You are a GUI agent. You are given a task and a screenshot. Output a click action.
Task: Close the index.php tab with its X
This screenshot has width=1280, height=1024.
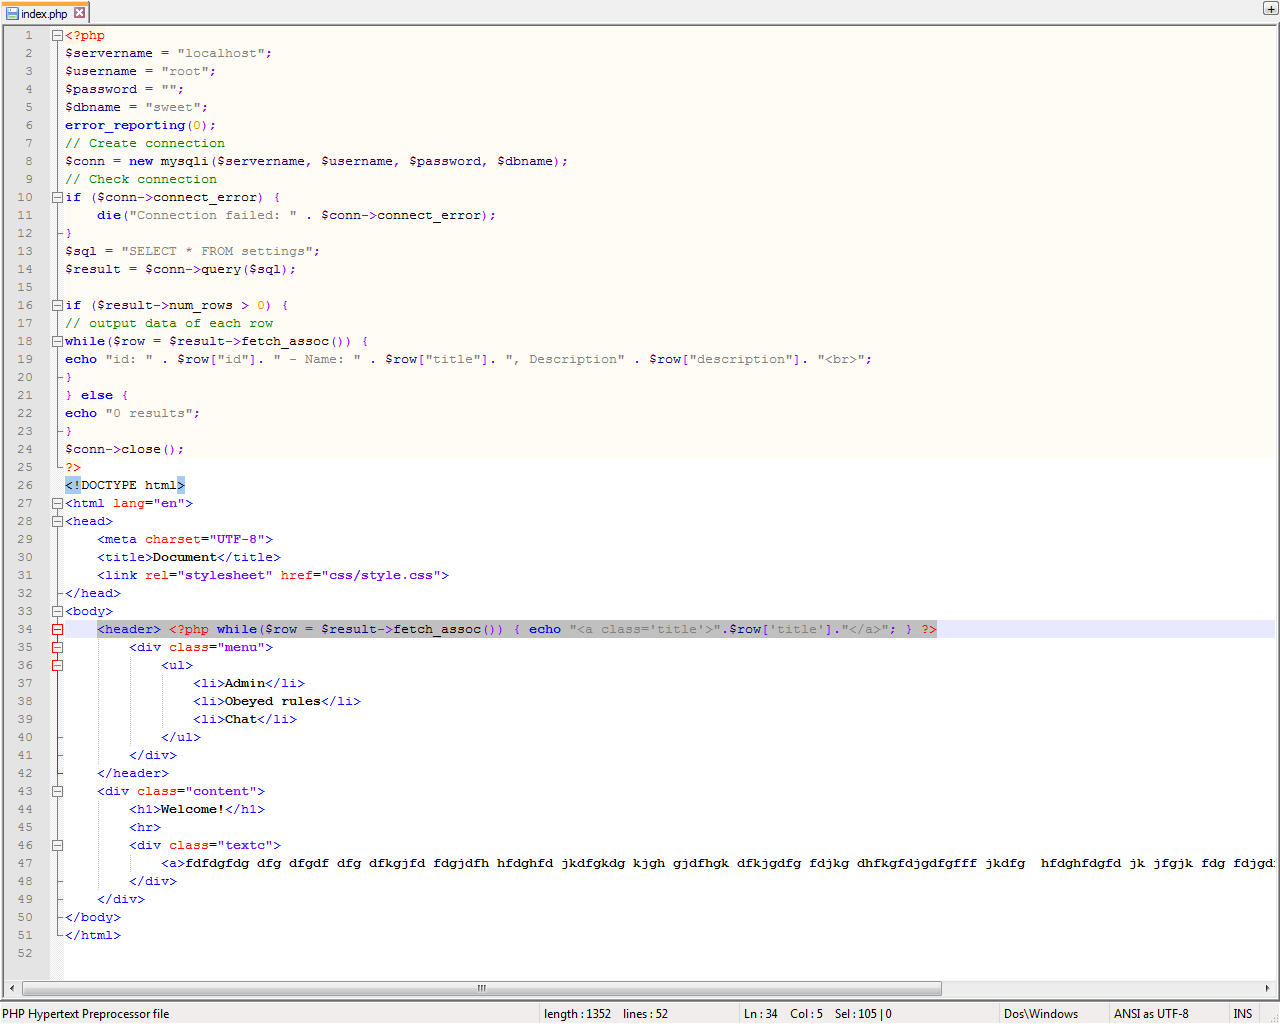pyautogui.click(x=79, y=13)
